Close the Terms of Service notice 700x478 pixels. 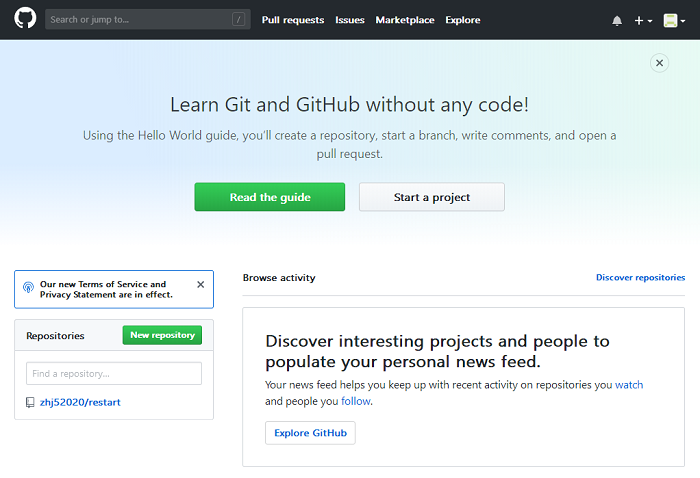[x=200, y=285]
